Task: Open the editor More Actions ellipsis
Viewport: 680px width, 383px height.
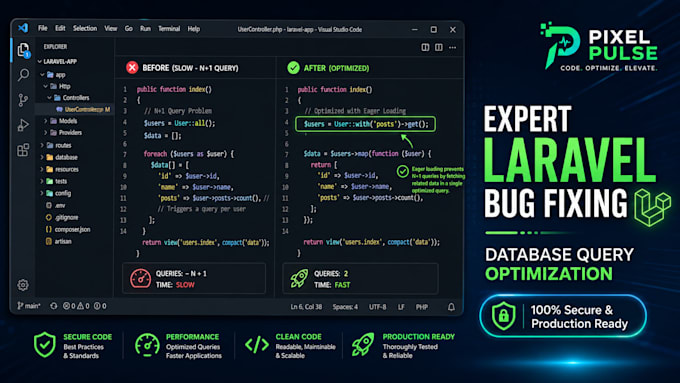Action: pos(452,47)
